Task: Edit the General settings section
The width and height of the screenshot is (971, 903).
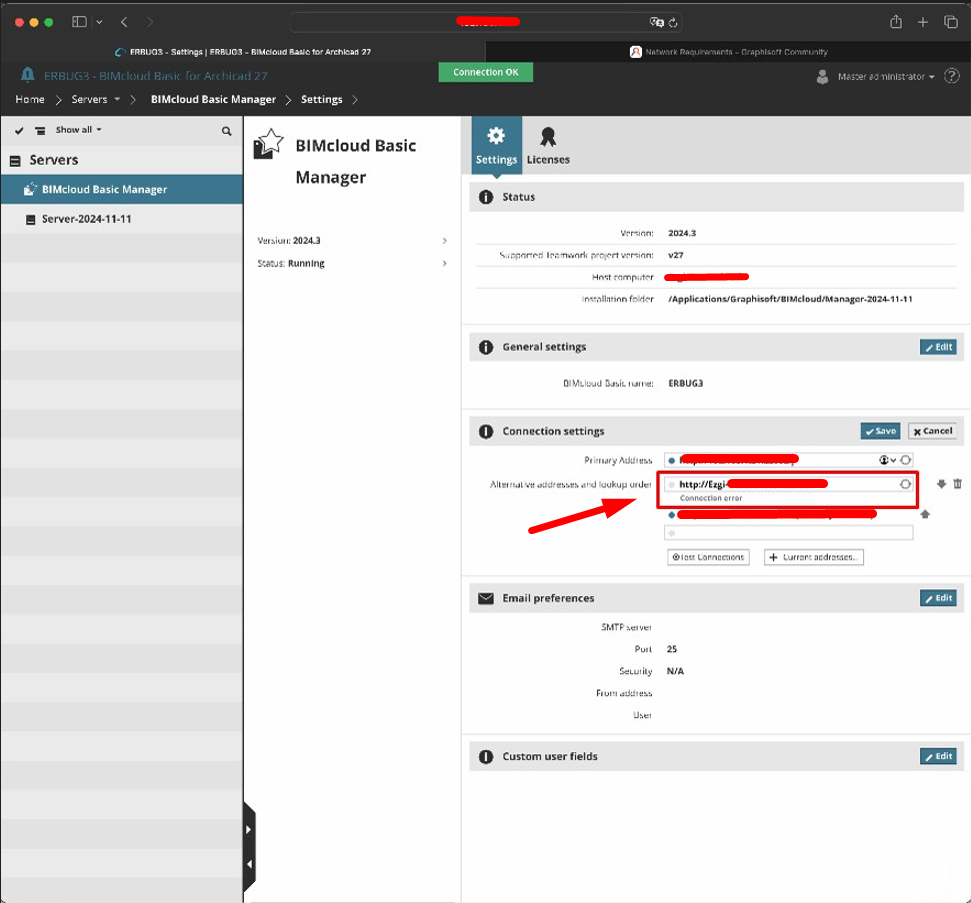Action: [938, 347]
